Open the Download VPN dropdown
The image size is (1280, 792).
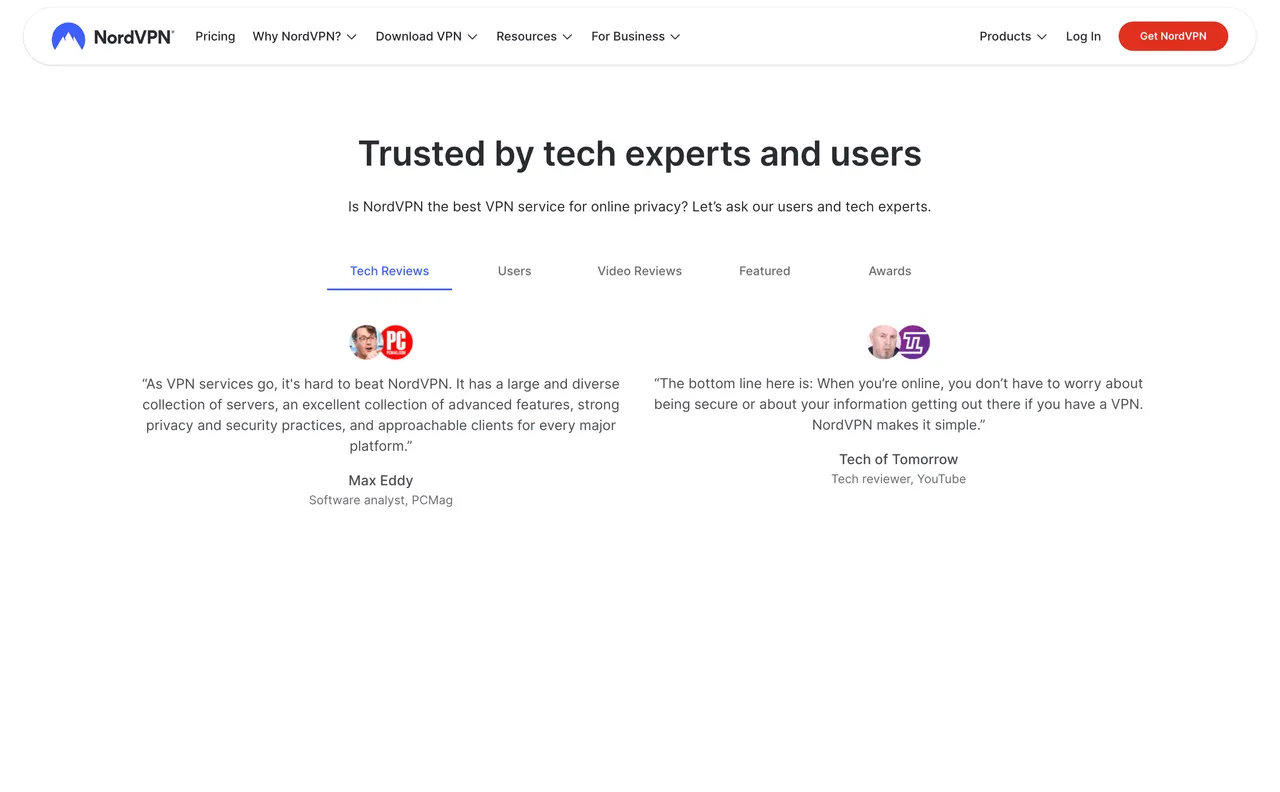click(426, 37)
